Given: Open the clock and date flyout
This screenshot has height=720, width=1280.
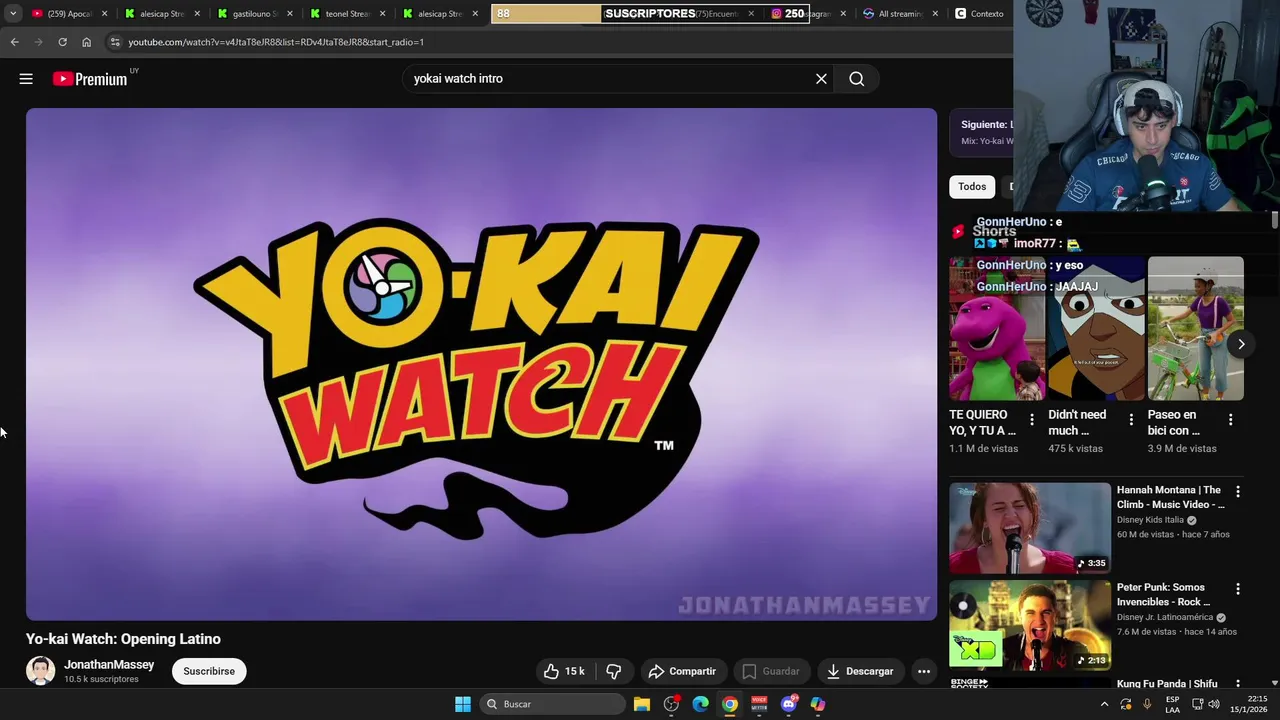Looking at the screenshot, I should pyautogui.click(x=1249, y=704).
